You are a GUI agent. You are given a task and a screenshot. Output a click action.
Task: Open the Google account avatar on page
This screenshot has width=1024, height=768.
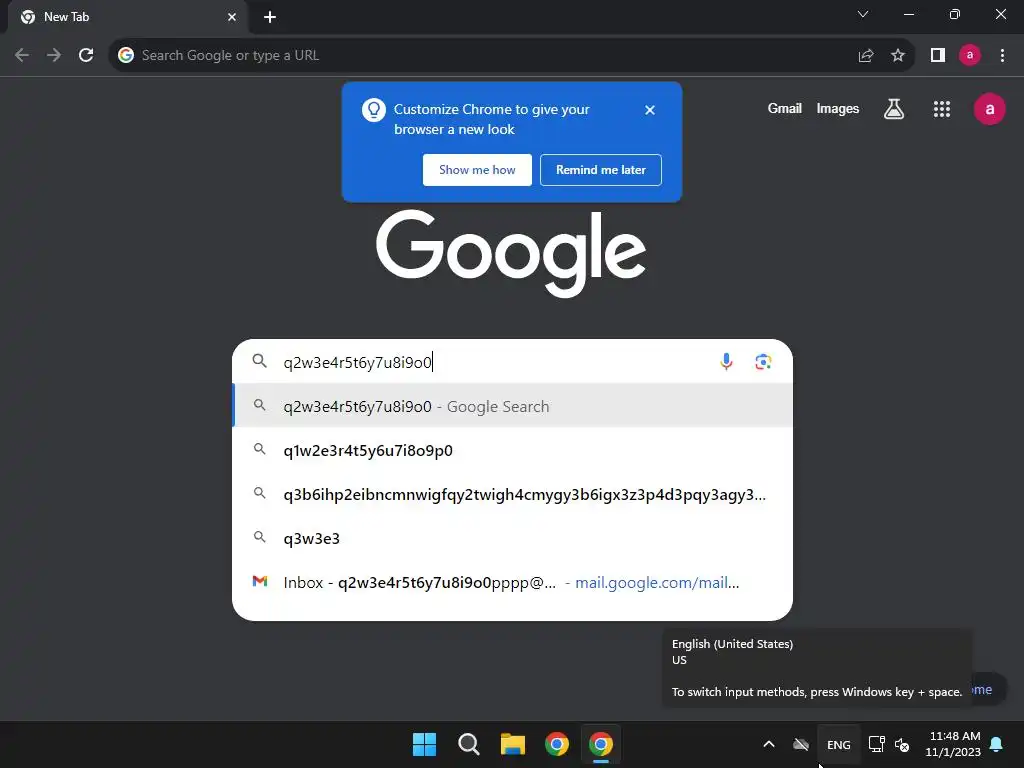tap(989, 109)
